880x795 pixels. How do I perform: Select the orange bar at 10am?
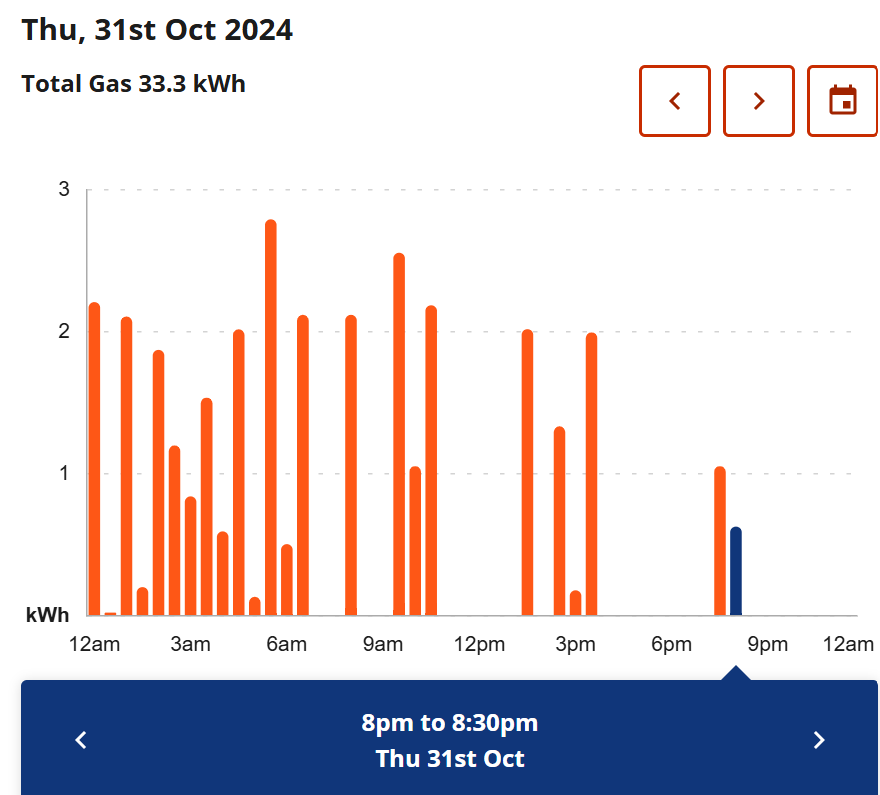pos(415,541)
